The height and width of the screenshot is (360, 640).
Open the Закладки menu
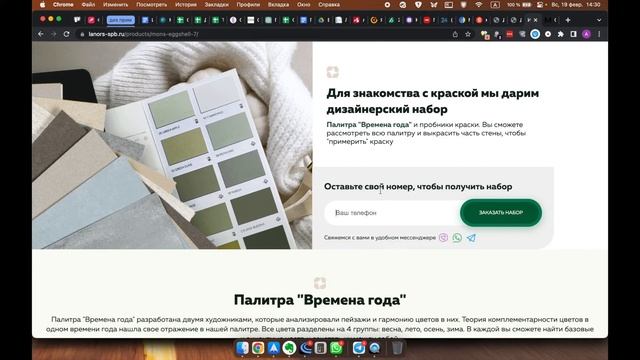click(x=216, y=5)
